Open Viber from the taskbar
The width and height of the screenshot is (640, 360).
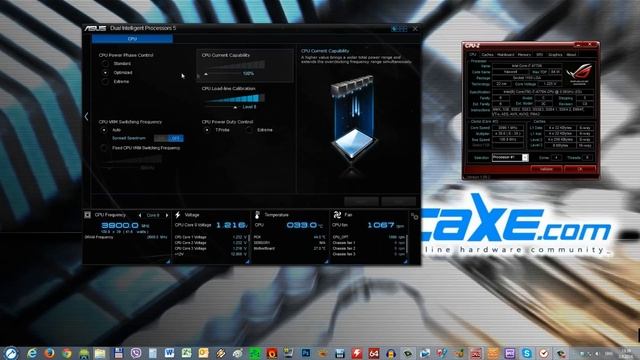(136, 353)
